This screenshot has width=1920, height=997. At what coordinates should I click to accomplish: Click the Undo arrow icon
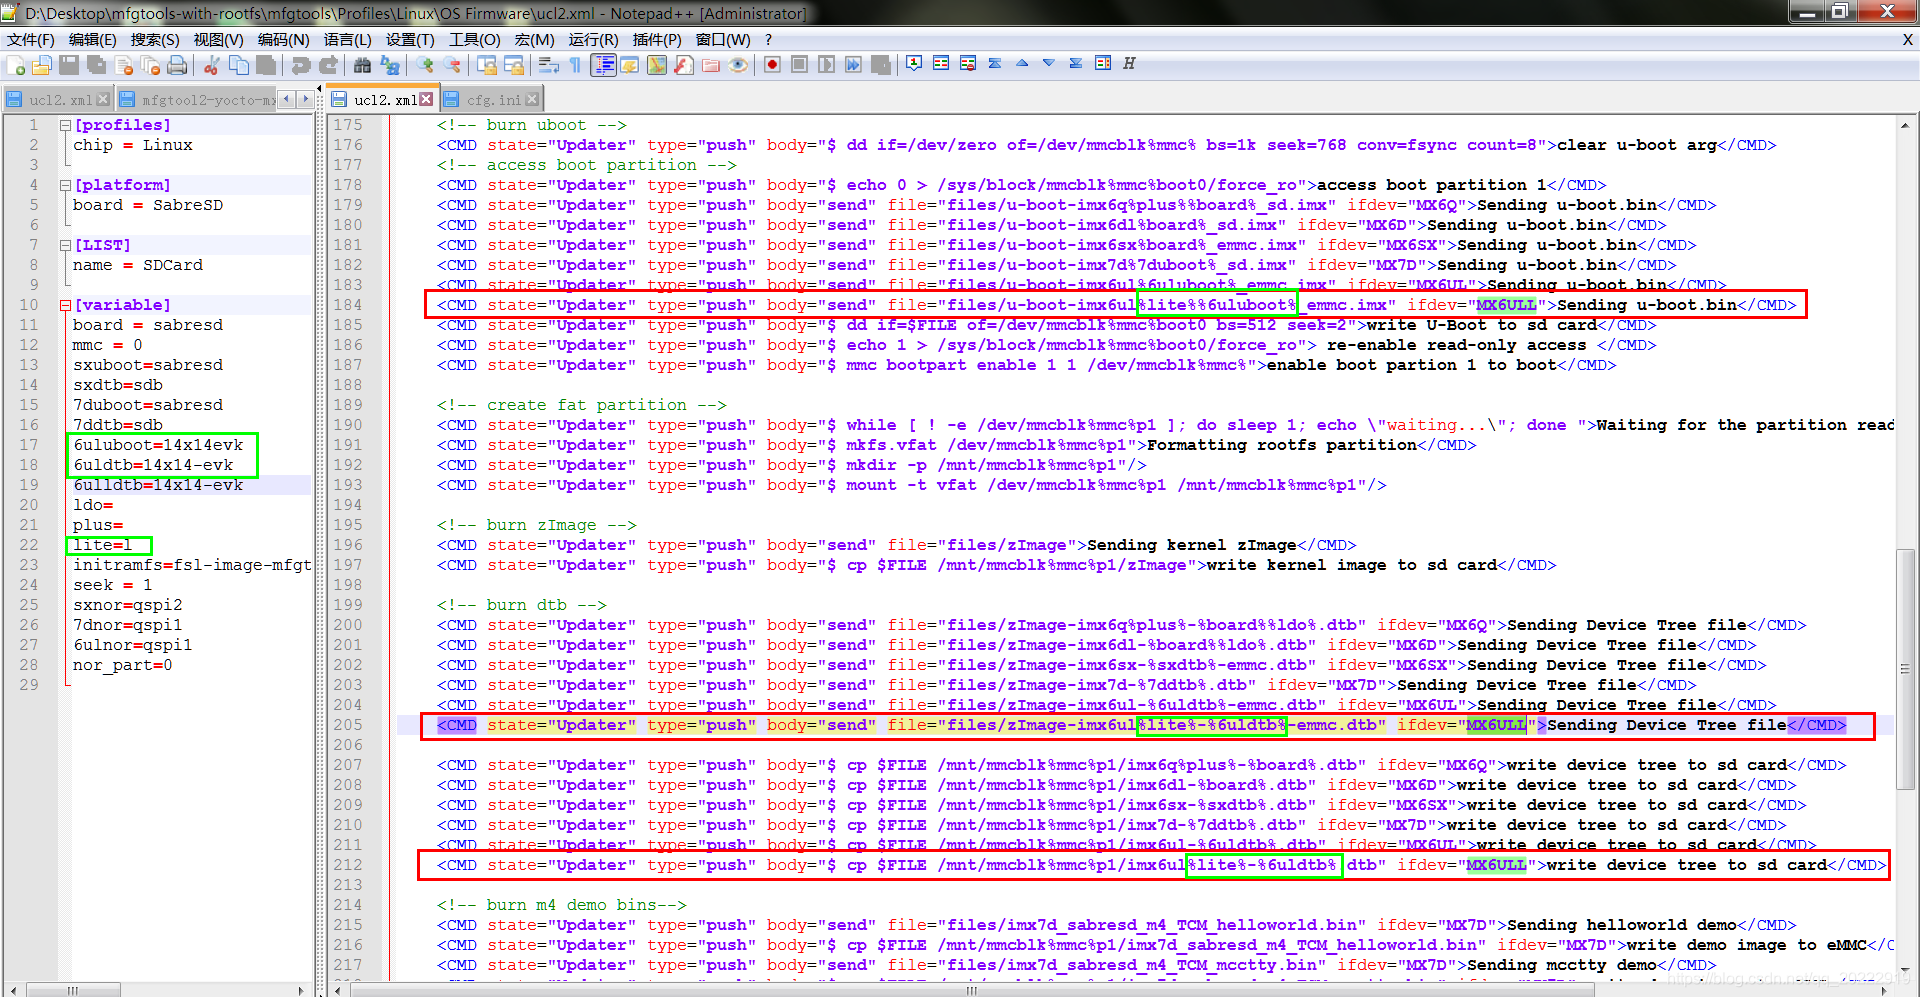300,63
